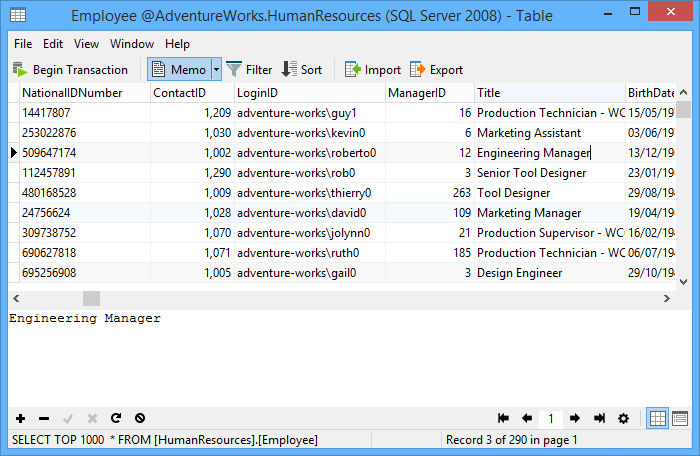Image resolution: width=700 pixels, height=456 pixels.
Task: Go to the last page
Action: click(599, 418)
